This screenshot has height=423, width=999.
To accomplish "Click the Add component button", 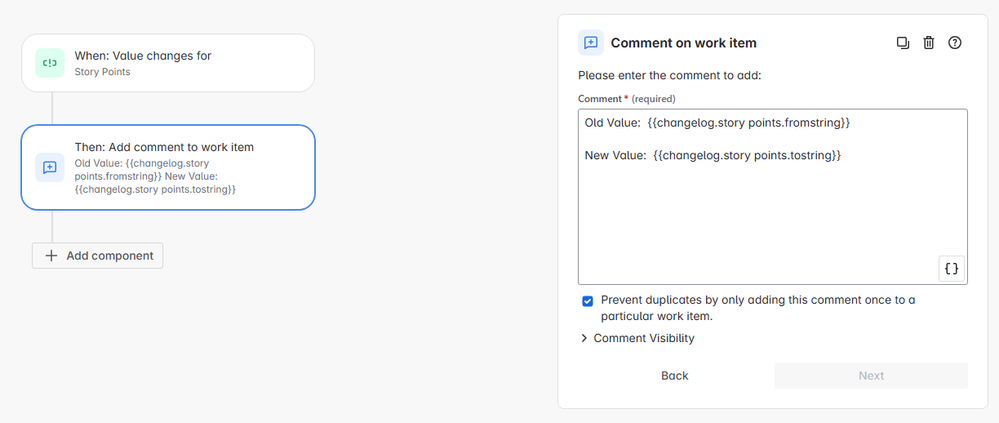I will pyautogui.click(x=98, y=255).
